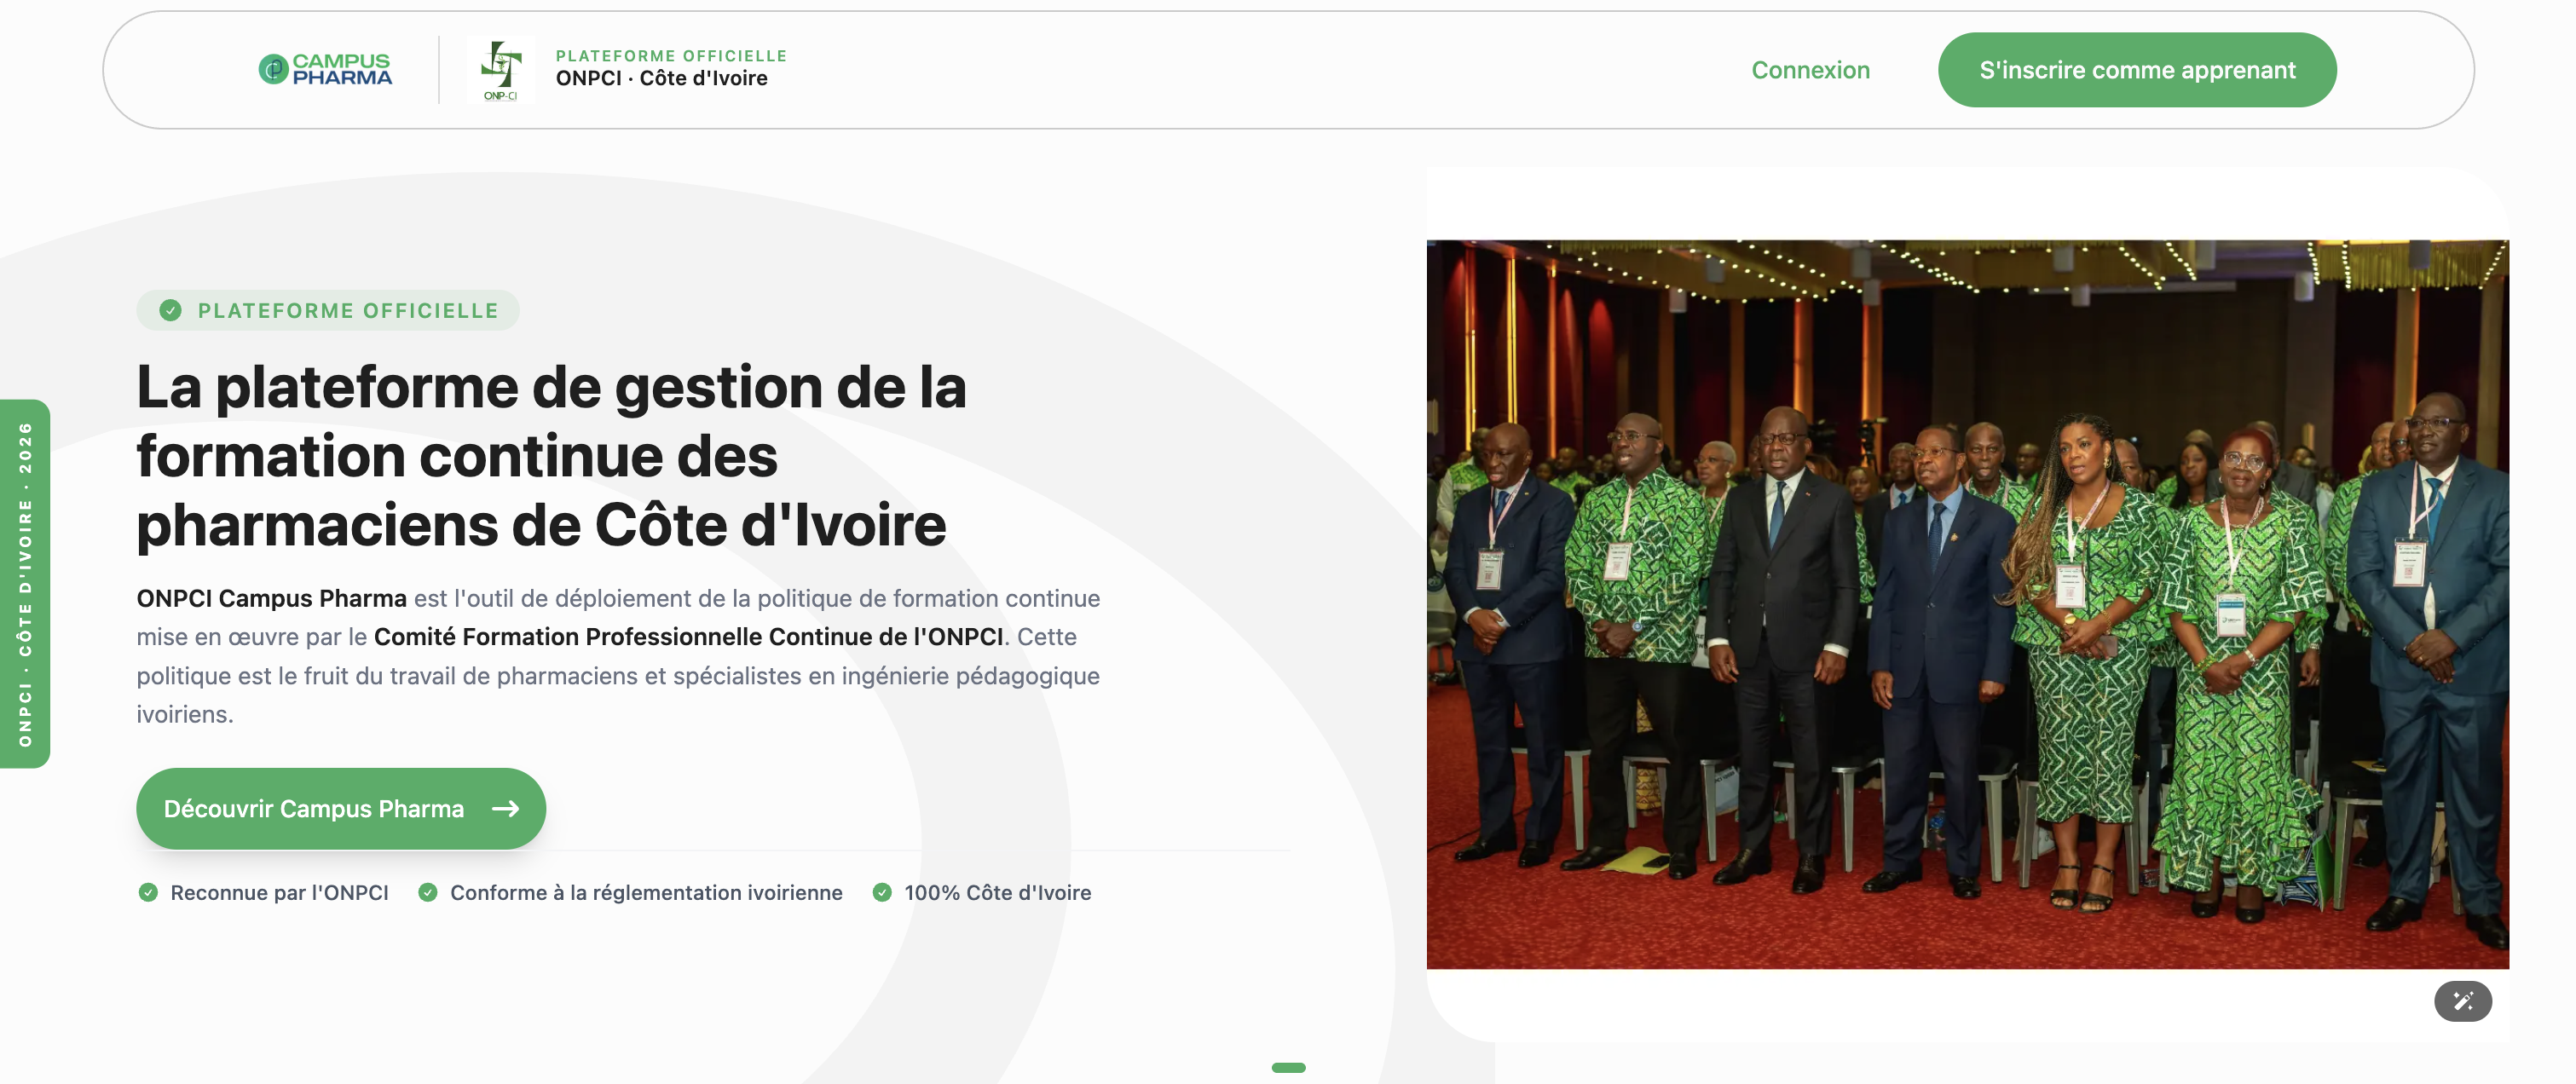
Task: Click check icon beside 100% Côte d'Ivoire
Action: pos(882,892)
